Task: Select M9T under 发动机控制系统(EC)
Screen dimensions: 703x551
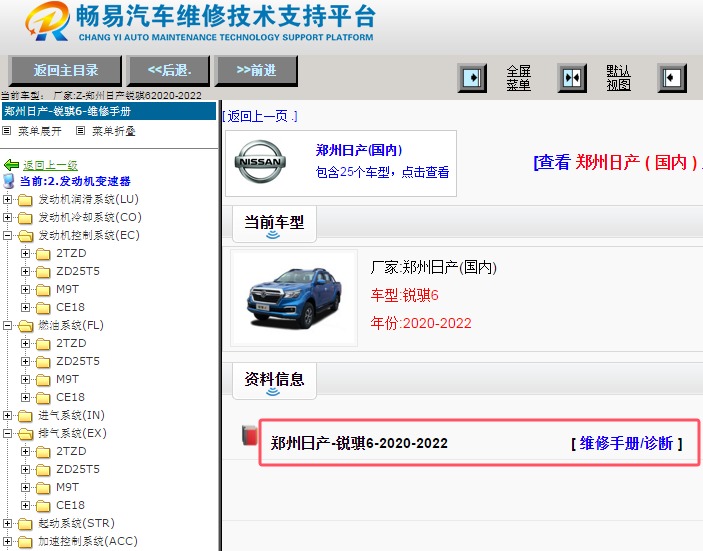Action: point(68,290)
